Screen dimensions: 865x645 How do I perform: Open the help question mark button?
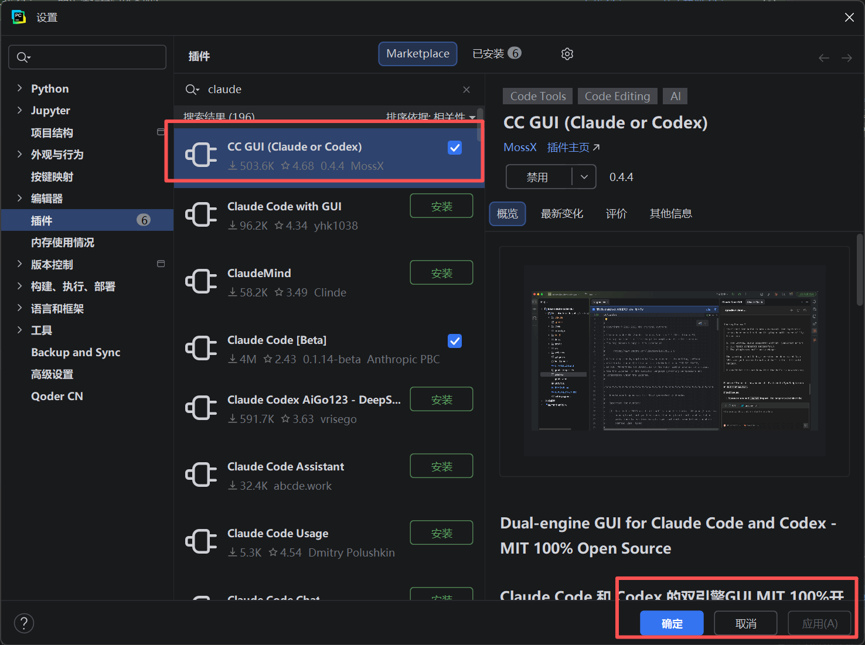click(x=24, y=623)
